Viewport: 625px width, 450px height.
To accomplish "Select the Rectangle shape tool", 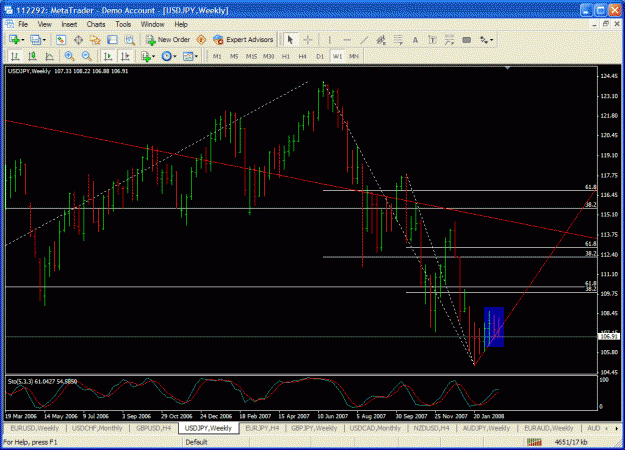I will click(467, 40).
